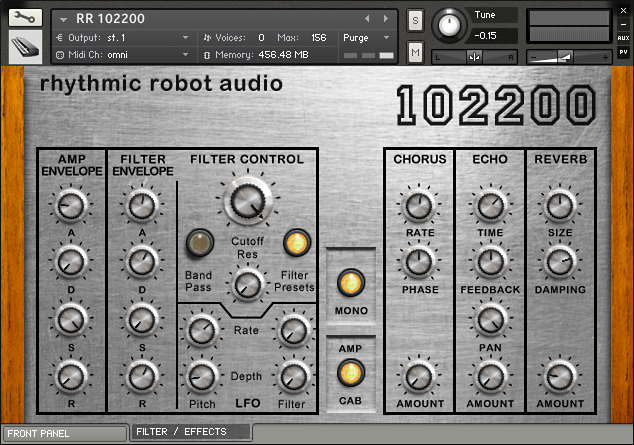
Task: Expand the Purge dropdown menu
Action: pyautogui.click(x=366, y=38)
